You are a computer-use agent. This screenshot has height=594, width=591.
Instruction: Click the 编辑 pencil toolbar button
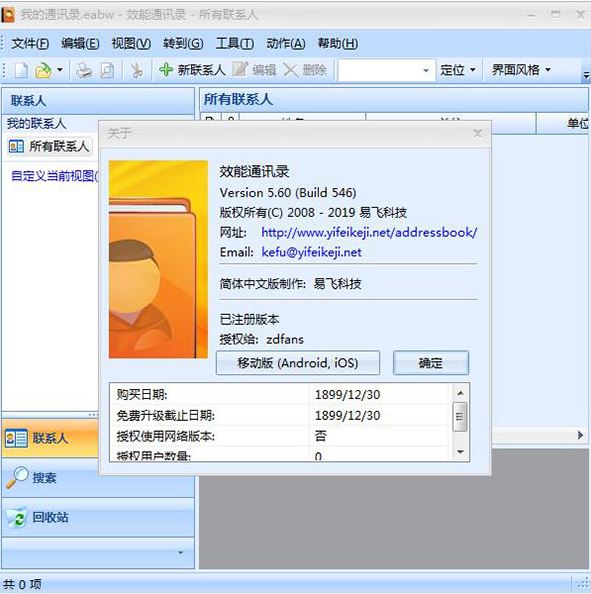[x=254, y=70]
